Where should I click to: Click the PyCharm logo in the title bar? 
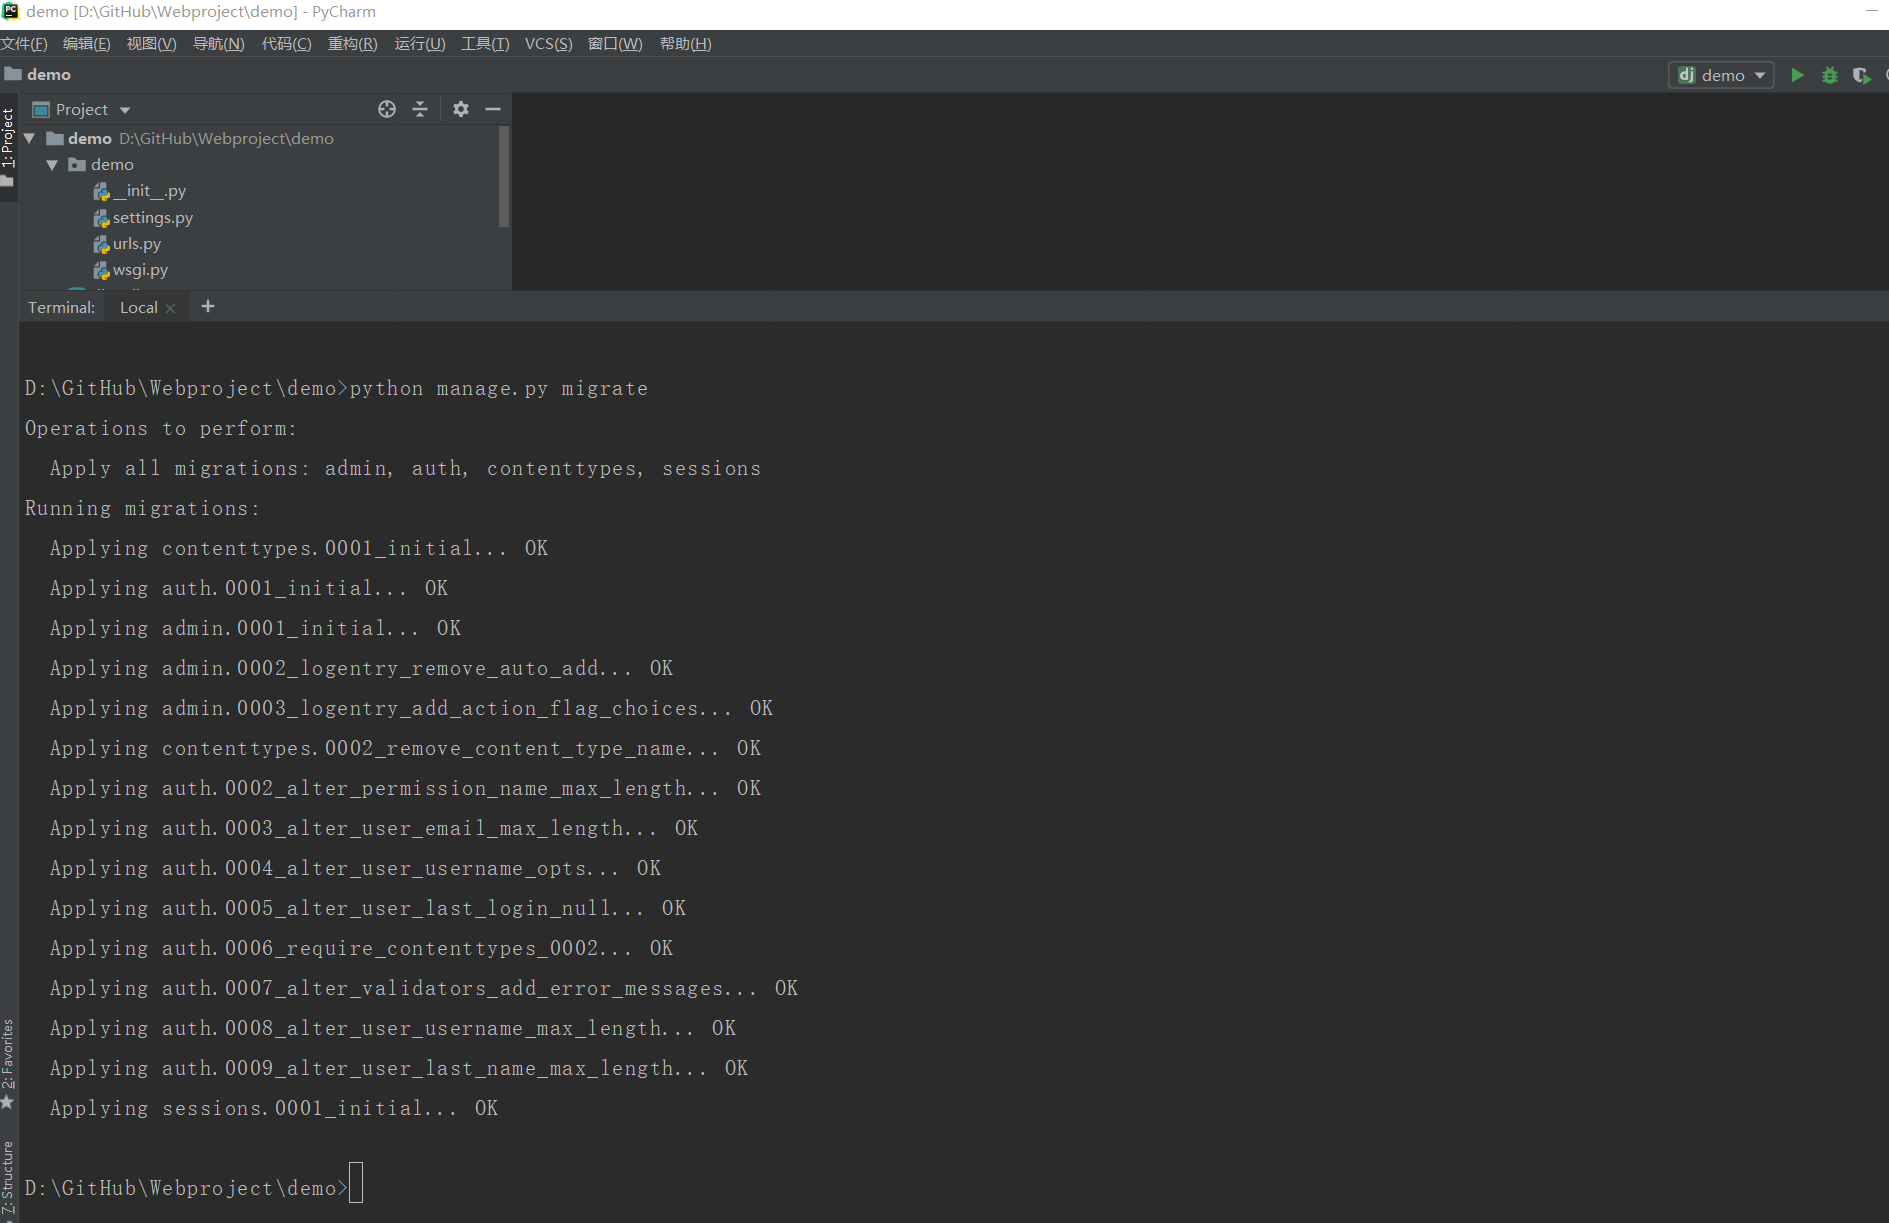pos(10,11)
